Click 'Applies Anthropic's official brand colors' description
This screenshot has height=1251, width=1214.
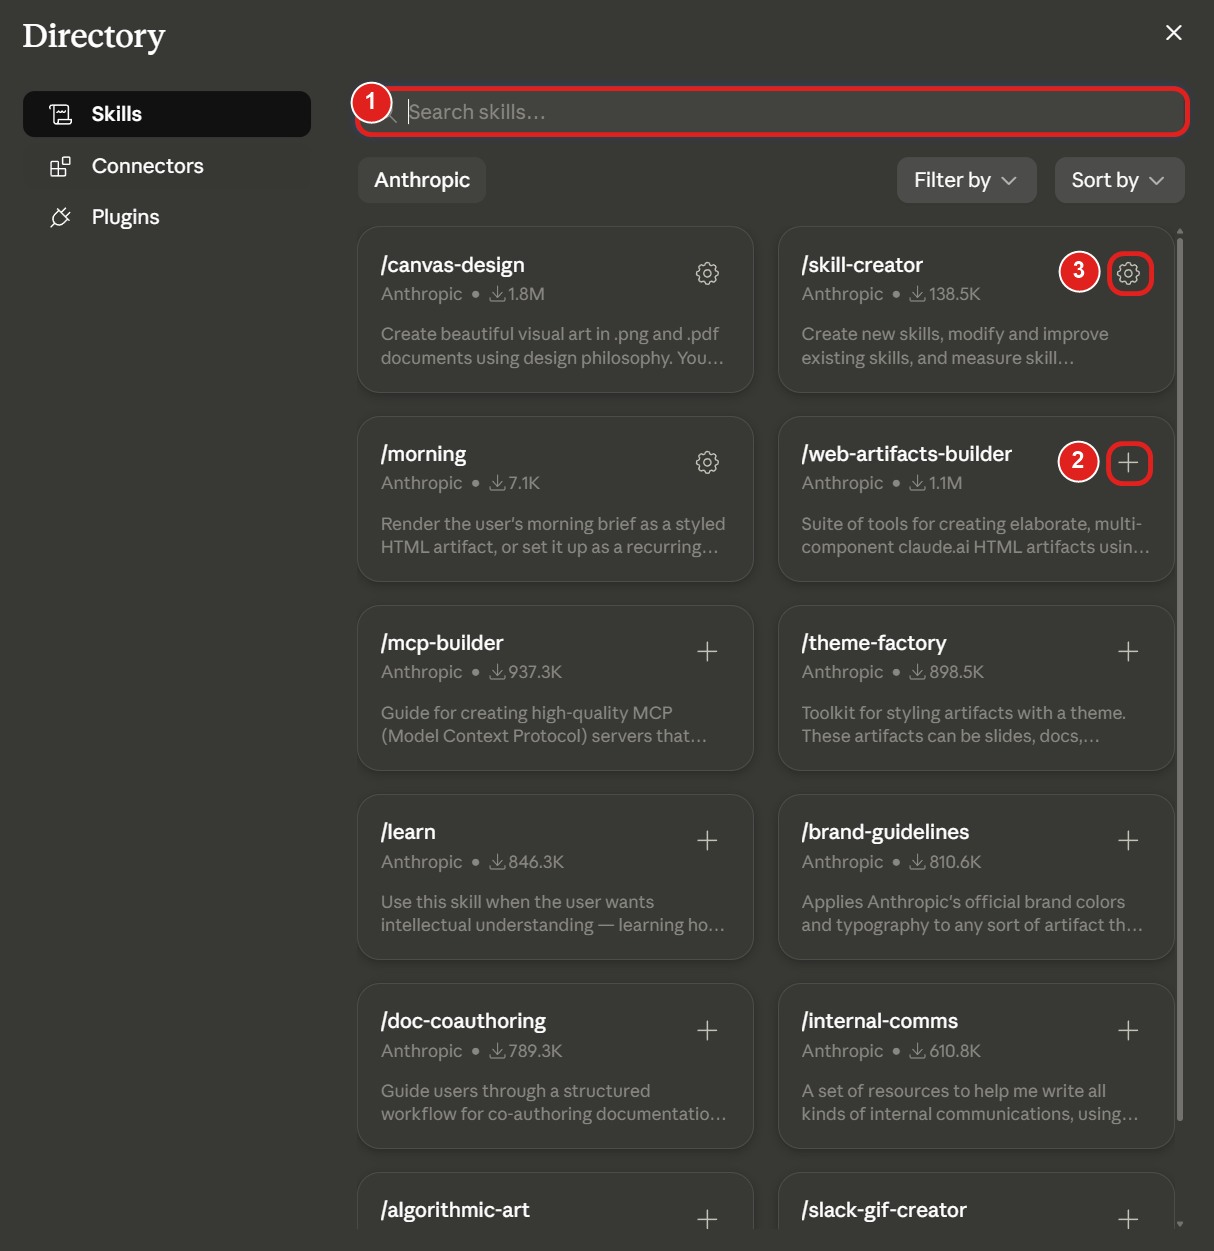click(971, 913)
